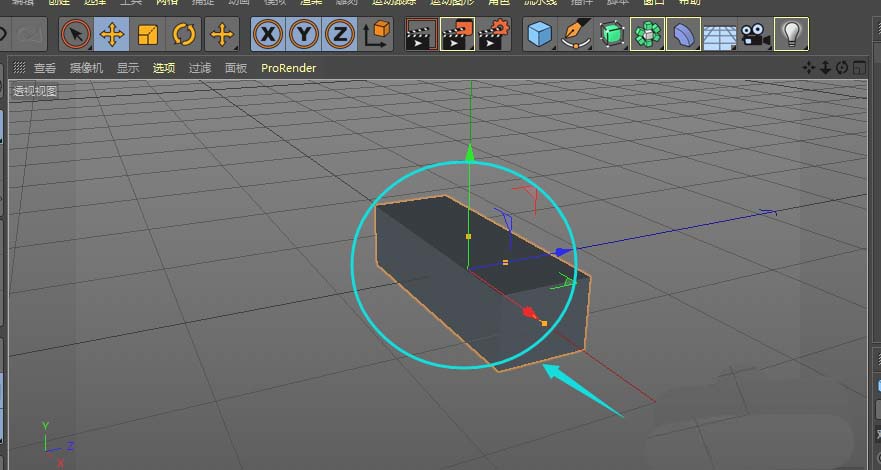Open the 摄像机 viewport menu
Viewport: 881px width, 470px height.
point(86,68)
